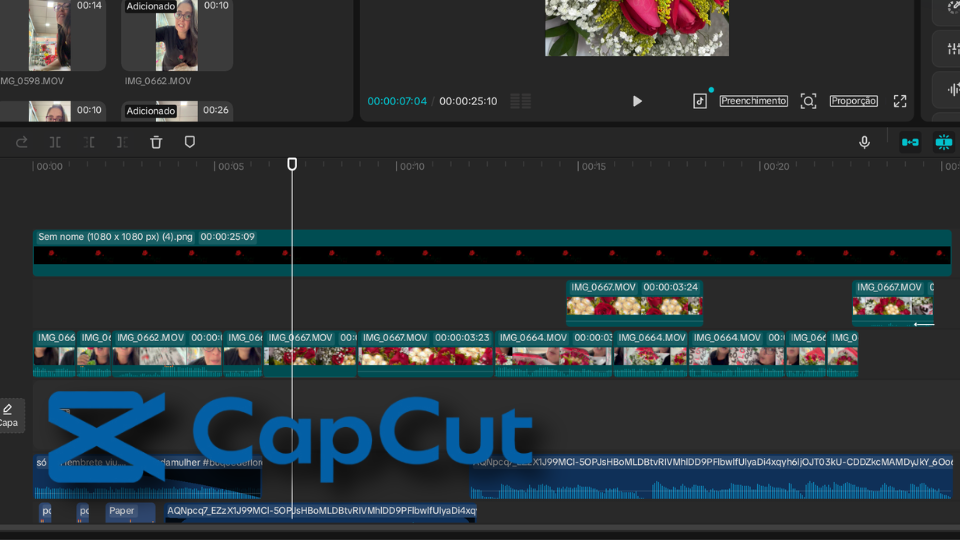Click the playhead handle on ruler
This screenshot has height=540, width=960.
click(292, 163)
